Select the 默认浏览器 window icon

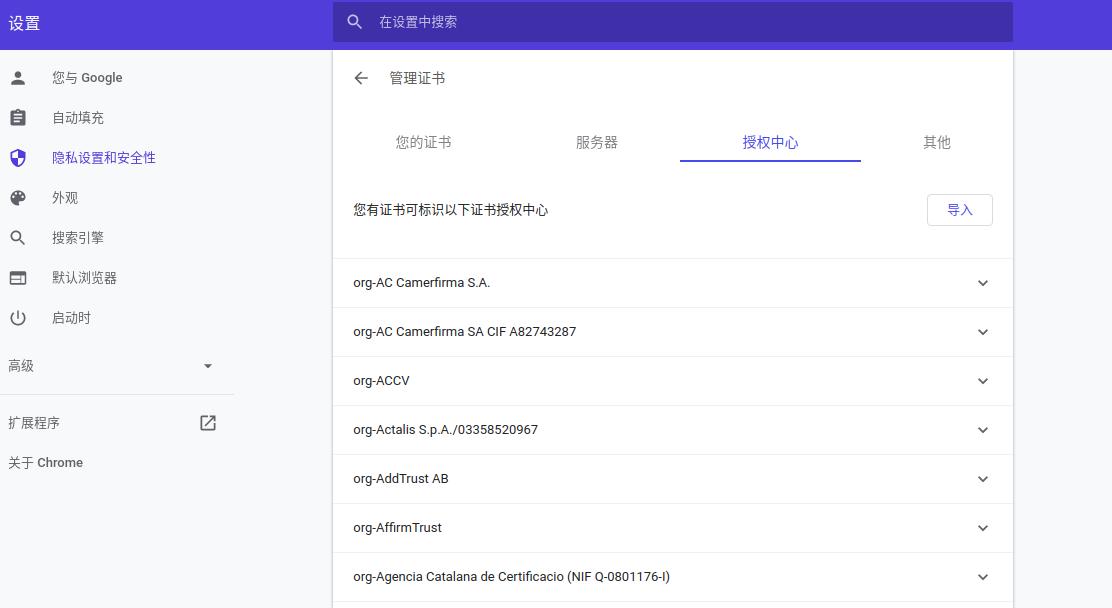(18, 278)
